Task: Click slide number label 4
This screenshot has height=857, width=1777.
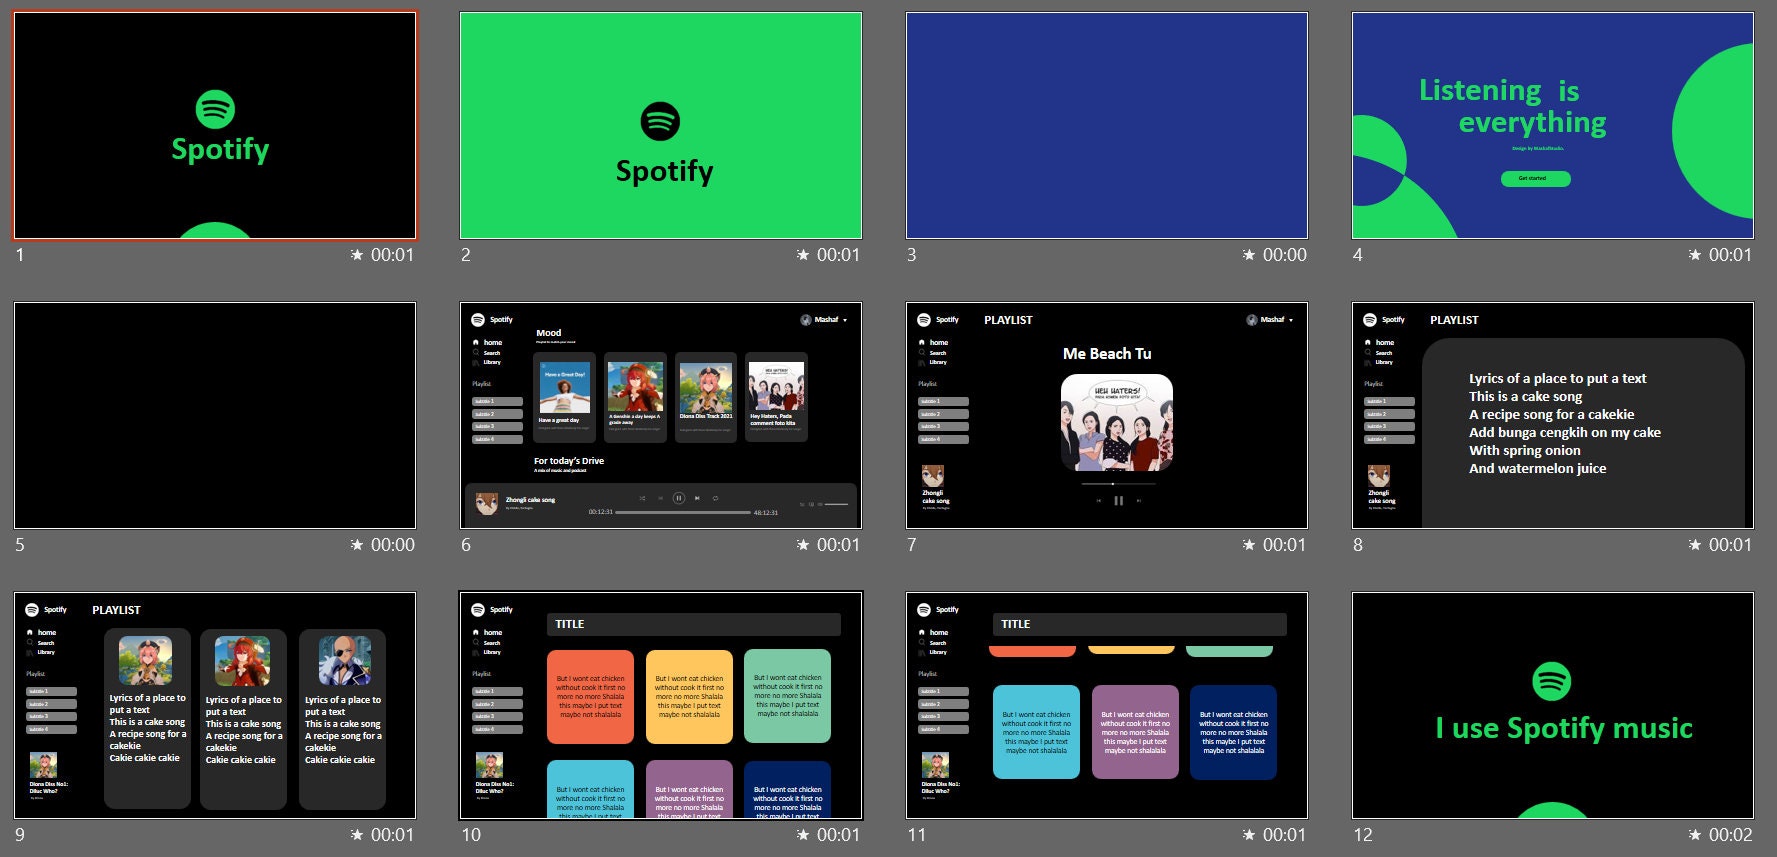Action: tap(1357, 255)
